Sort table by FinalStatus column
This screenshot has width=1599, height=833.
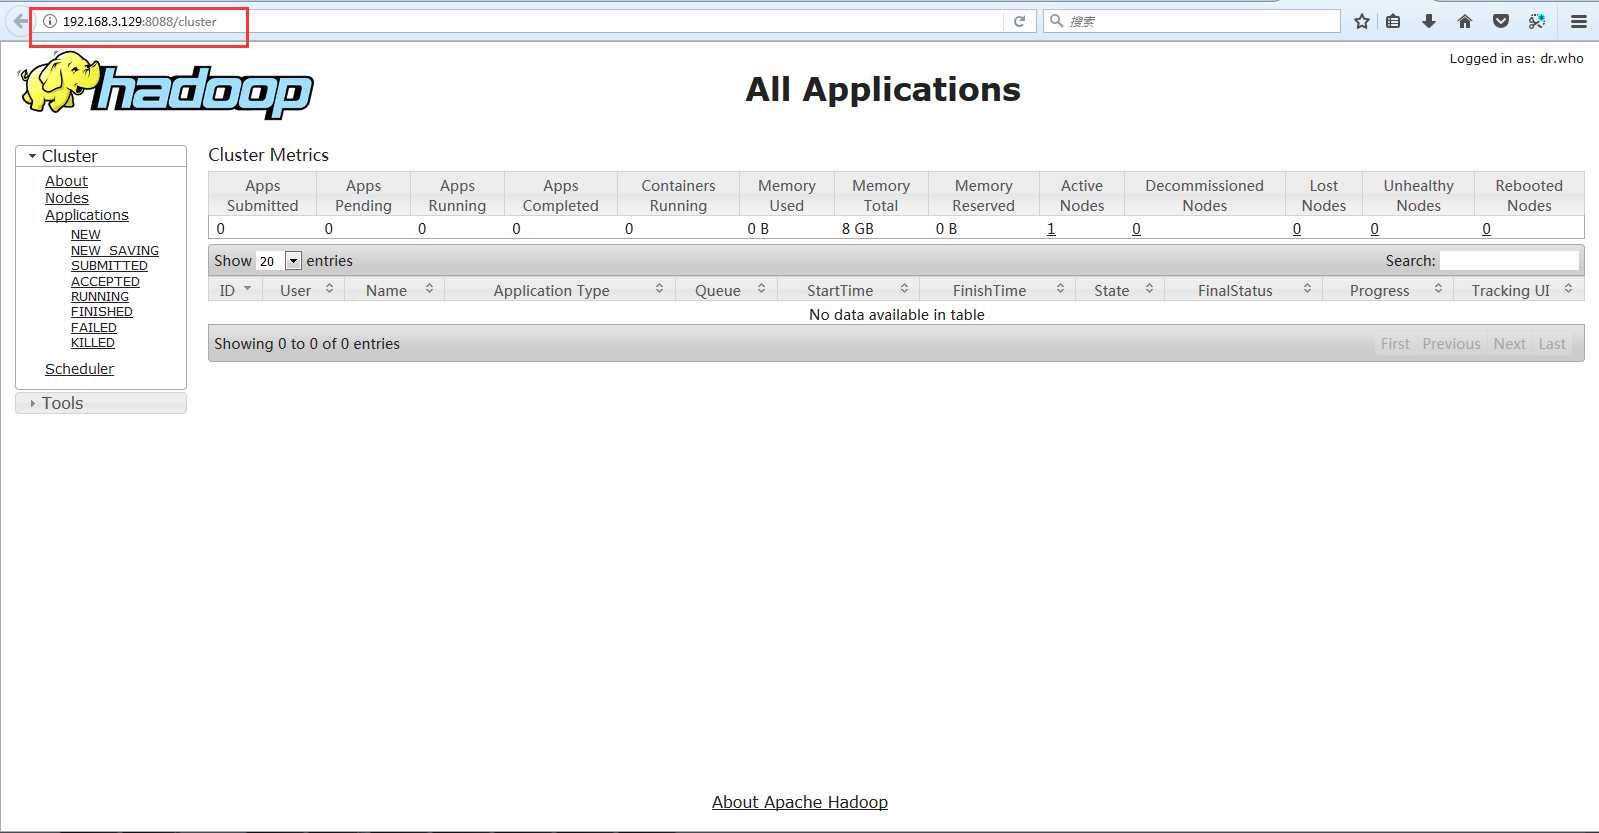[1244, 290]
